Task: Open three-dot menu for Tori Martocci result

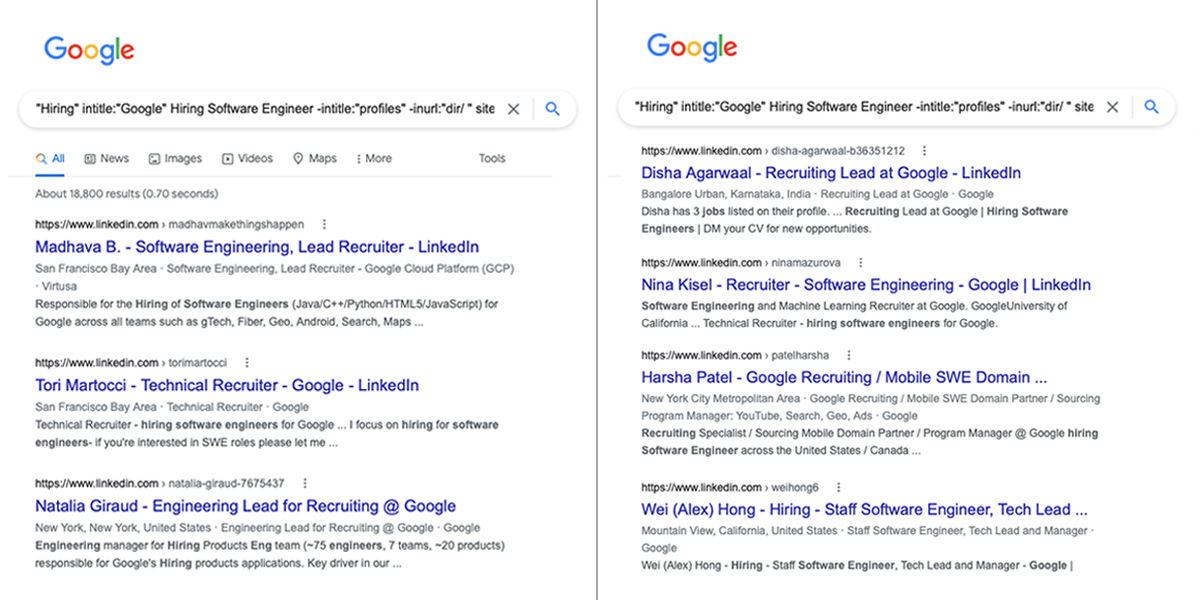Action: tap(247, 363)
